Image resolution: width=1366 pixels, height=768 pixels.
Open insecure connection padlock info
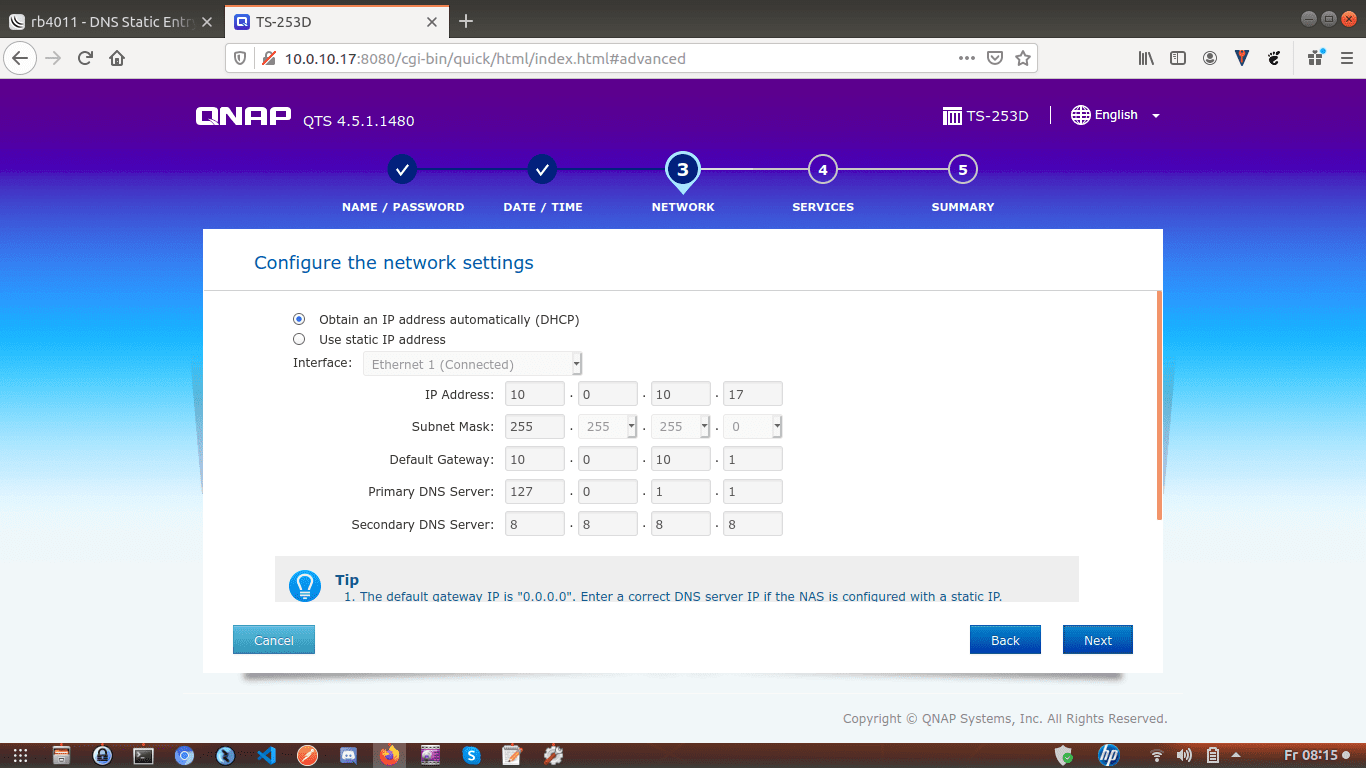tap(268, 58)
